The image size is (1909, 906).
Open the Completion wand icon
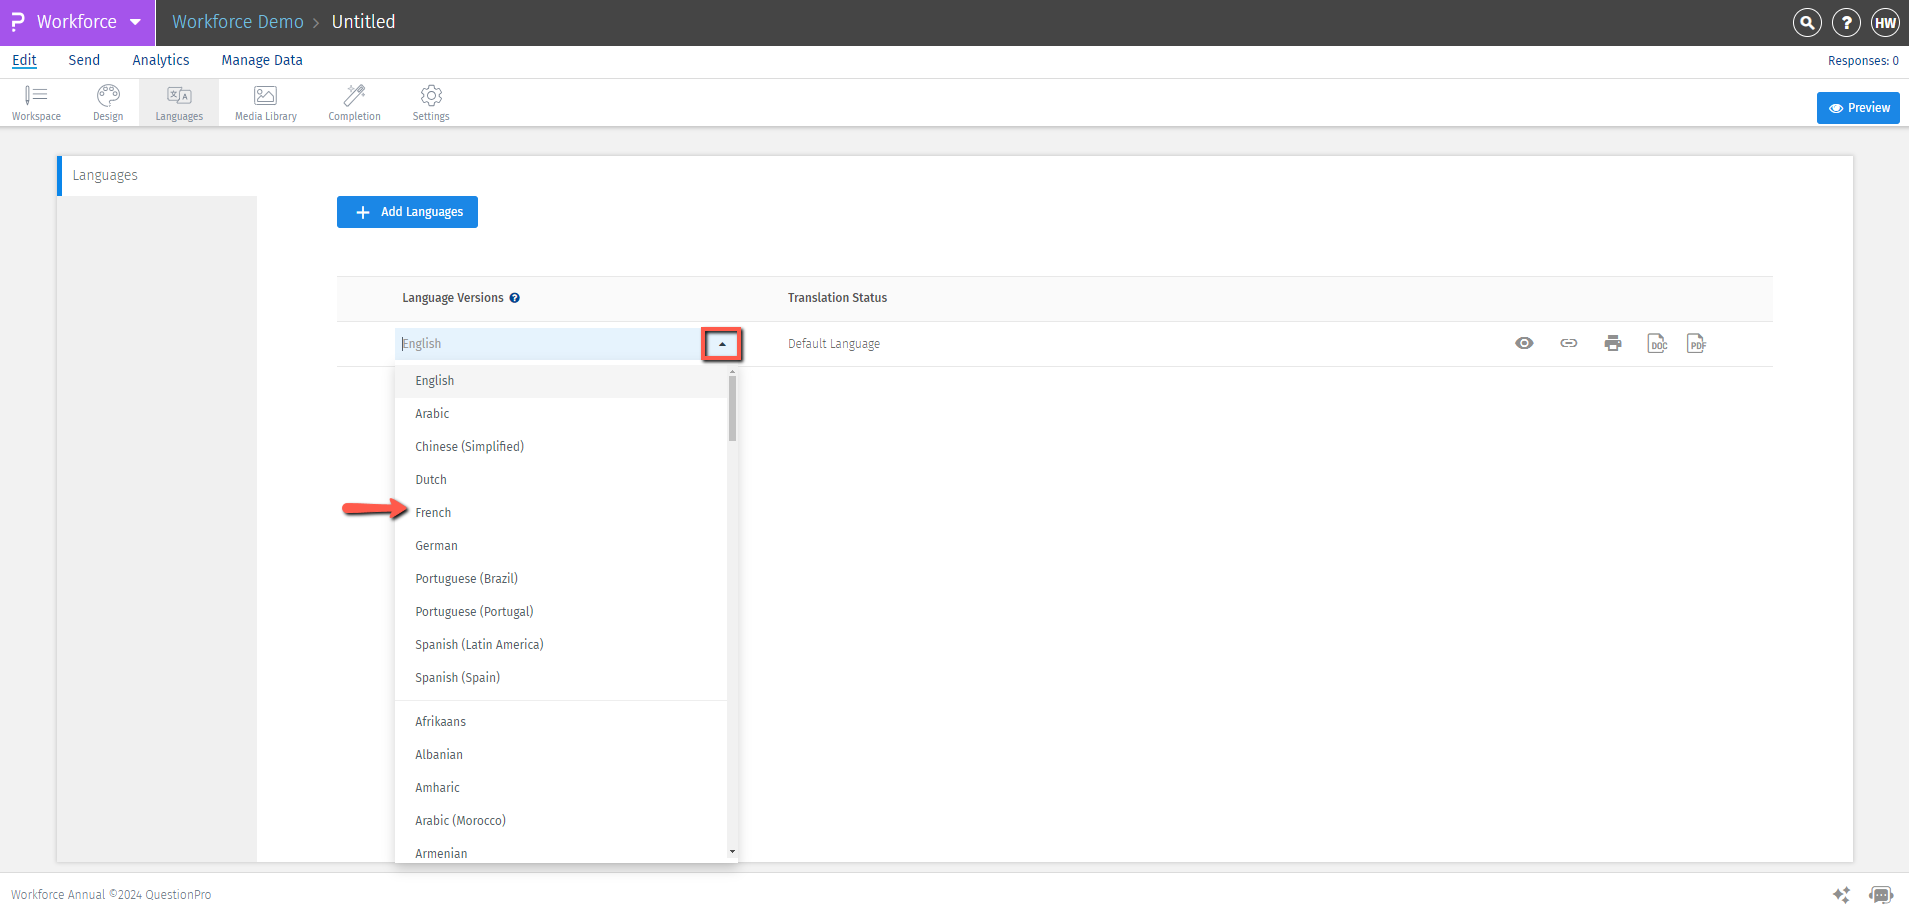click(x=354, y=103)
